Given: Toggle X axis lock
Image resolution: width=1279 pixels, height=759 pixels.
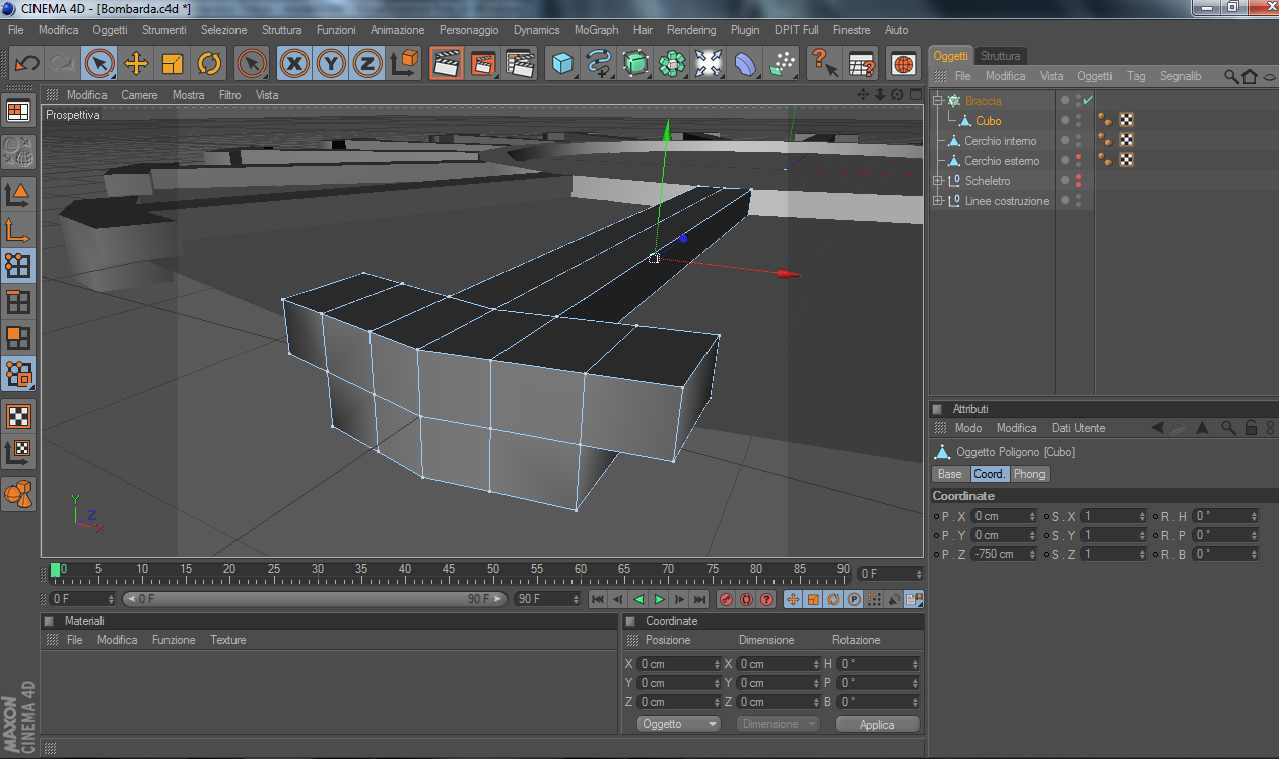Looking at the screenshot, I should [294, 64].
